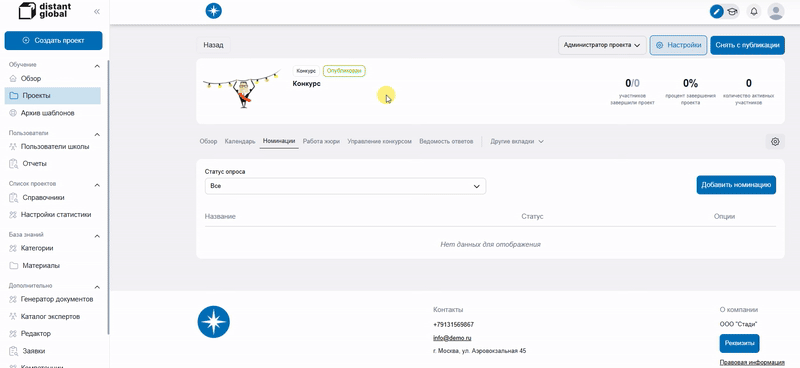Open the Администратор проекта dropdown
Viewport: 800px width, 368px height.
click(602, 45)
